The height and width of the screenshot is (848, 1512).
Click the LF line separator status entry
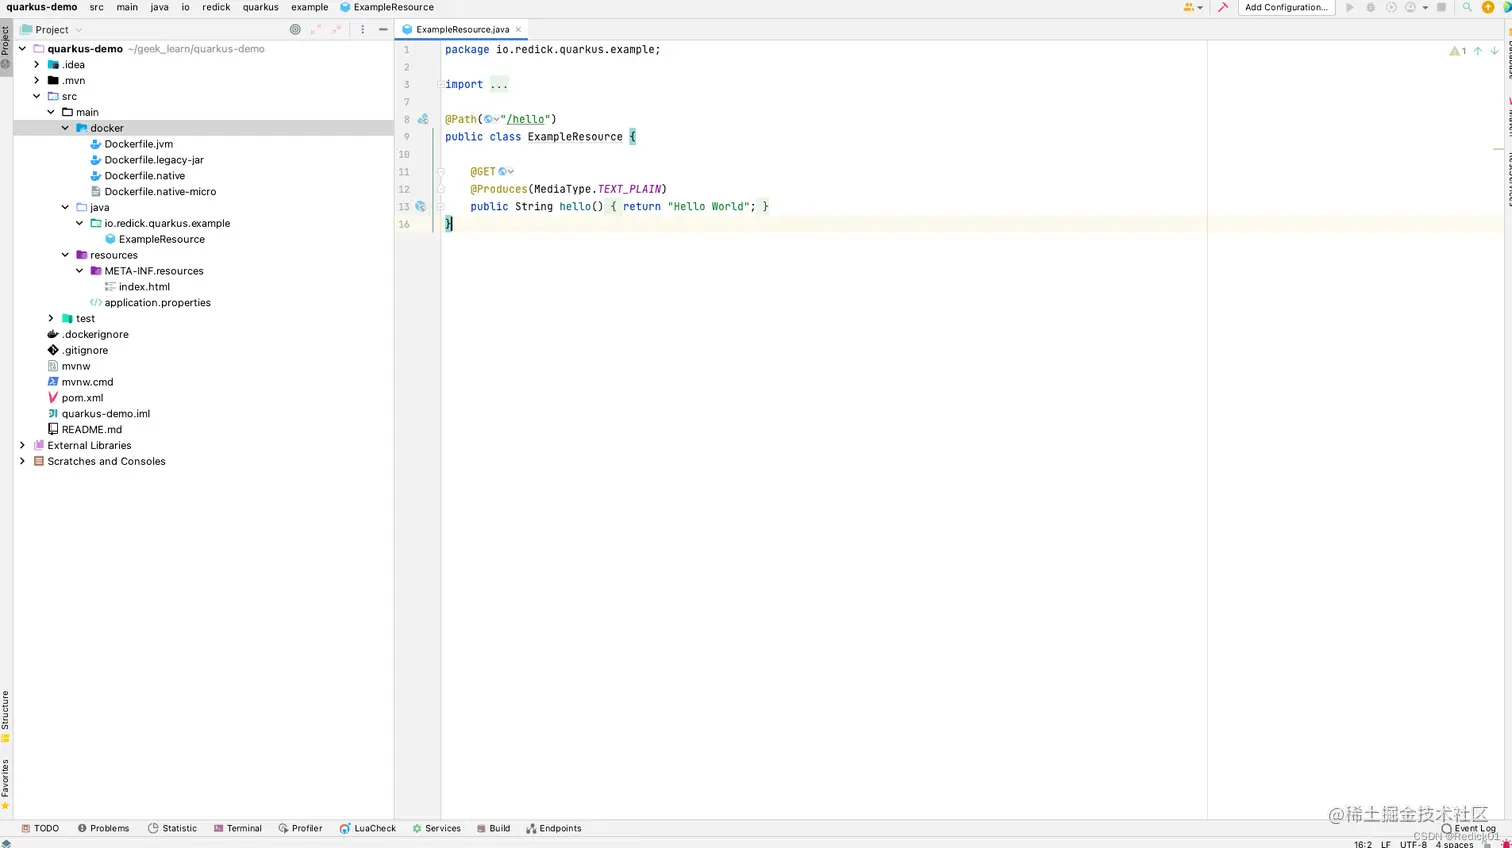[1386, 844]
